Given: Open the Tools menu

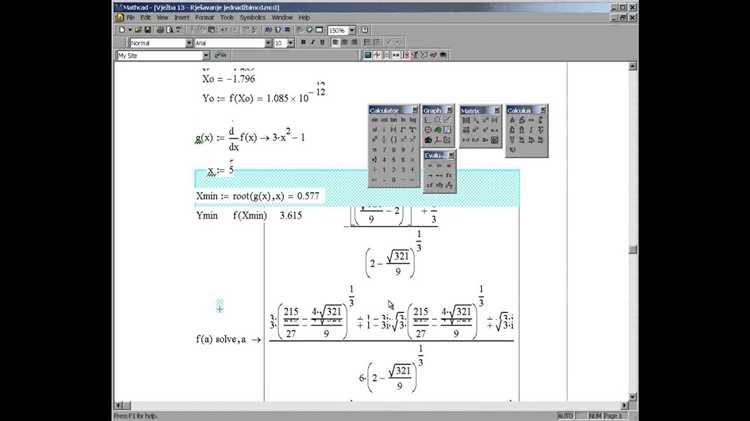Looking at the screenshot, I should (x=227, y=18).
